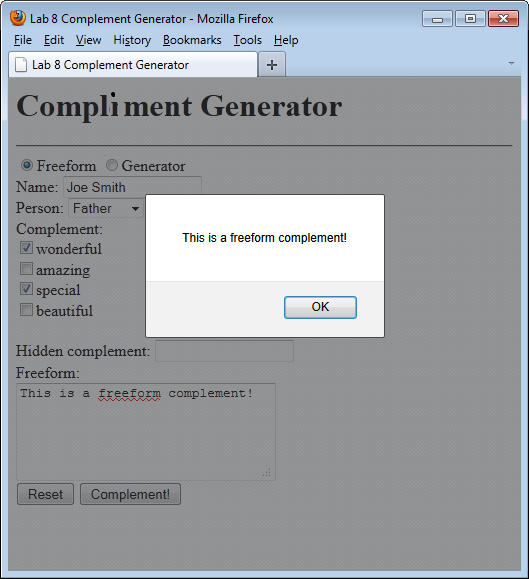Check the beautiful checkbox
Viewport: 529px width, 579px height.
point(26,309)
